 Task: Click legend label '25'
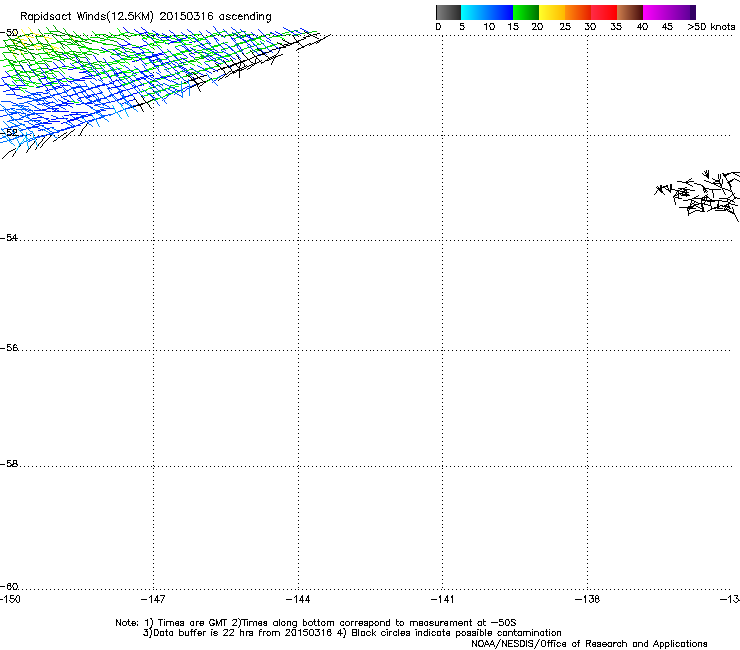click(565, 27)
